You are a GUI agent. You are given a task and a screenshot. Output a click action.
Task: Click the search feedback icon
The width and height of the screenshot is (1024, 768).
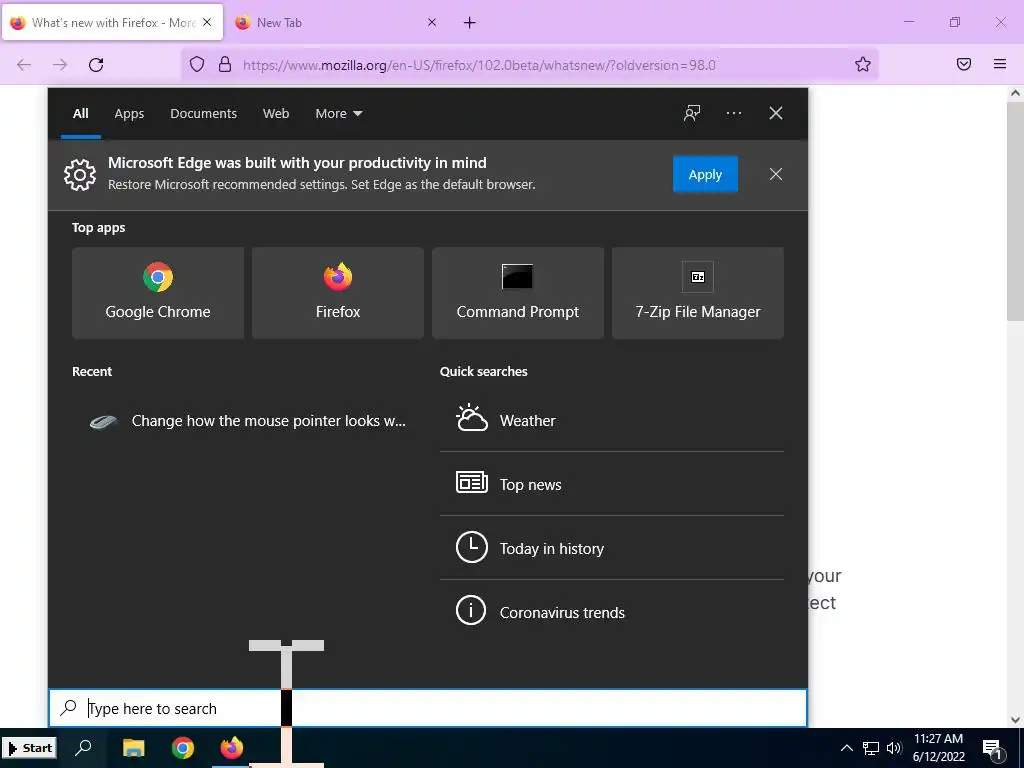pyautogui.click(x=692, y=113)
